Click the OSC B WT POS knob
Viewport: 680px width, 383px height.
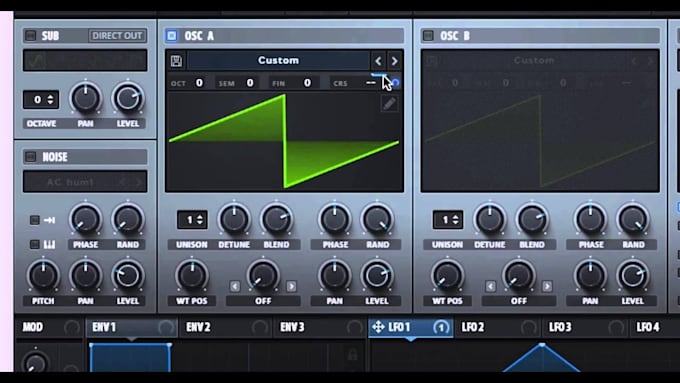click(x=447, y=275)
